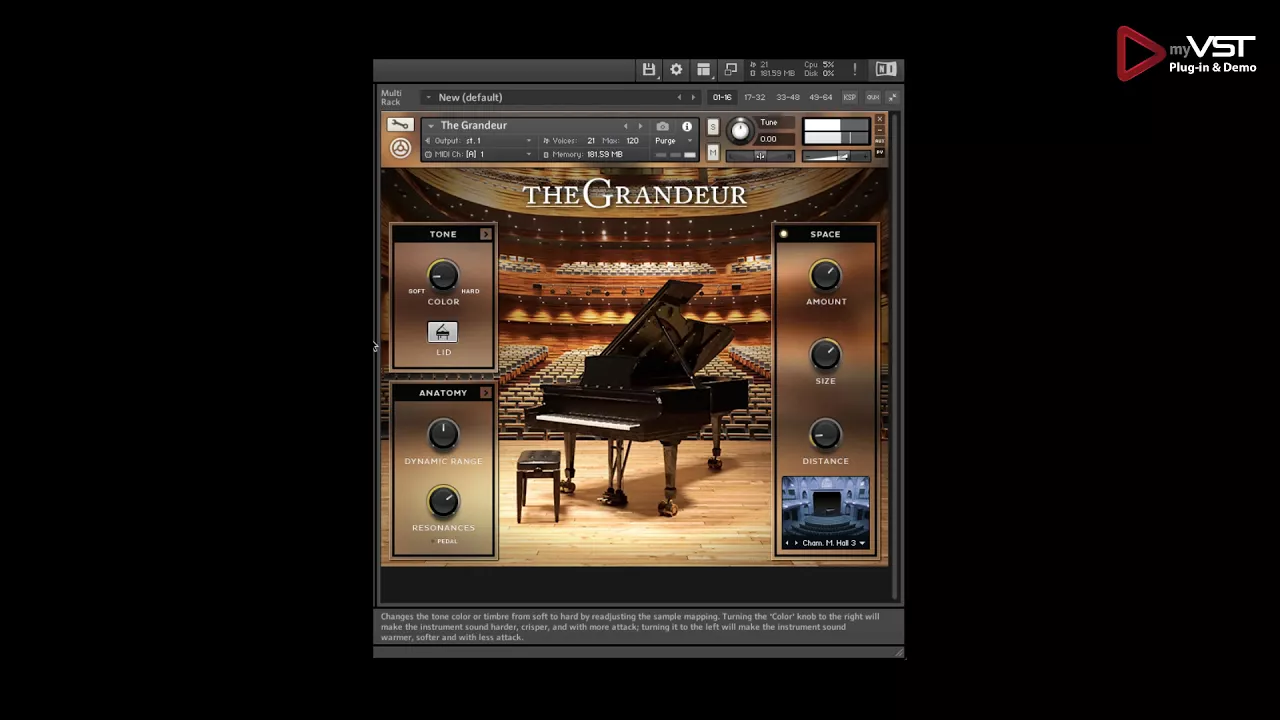1280x720 pixels.
Task: Click the Space Amount knob
Action: coord(825,275)
